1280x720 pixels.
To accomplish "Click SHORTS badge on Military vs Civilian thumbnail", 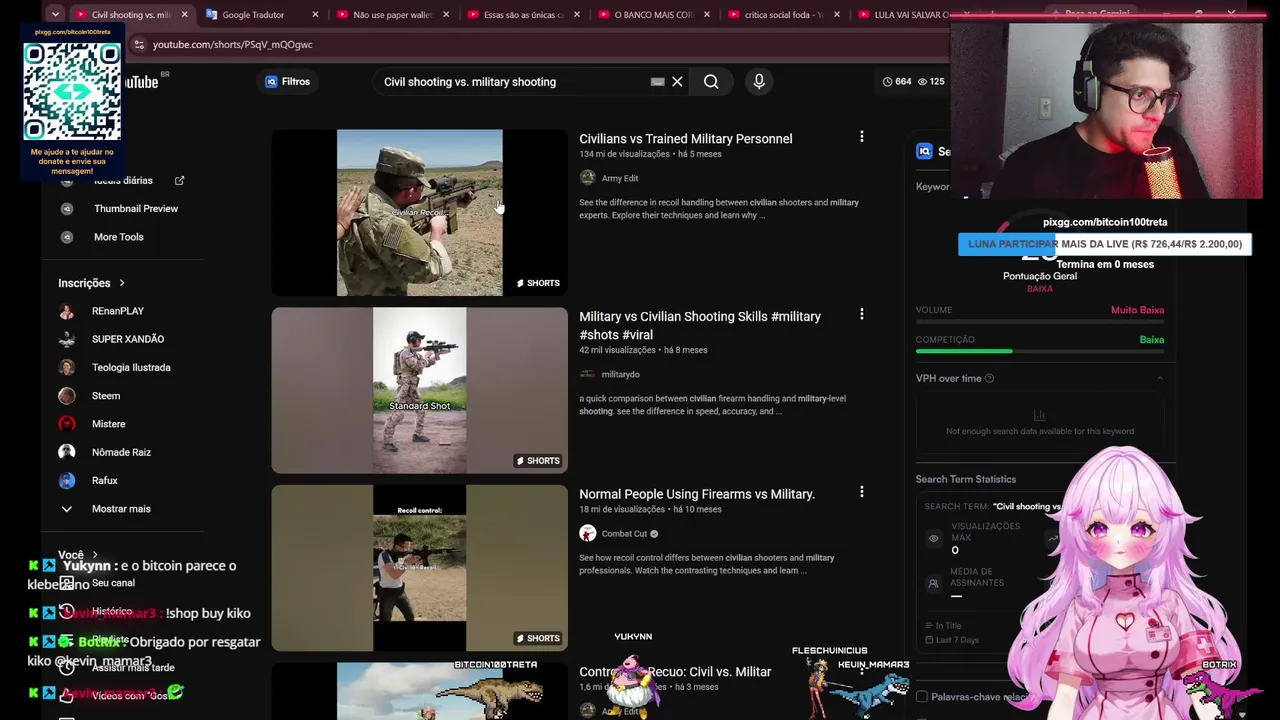I will (x=538, y=461).
